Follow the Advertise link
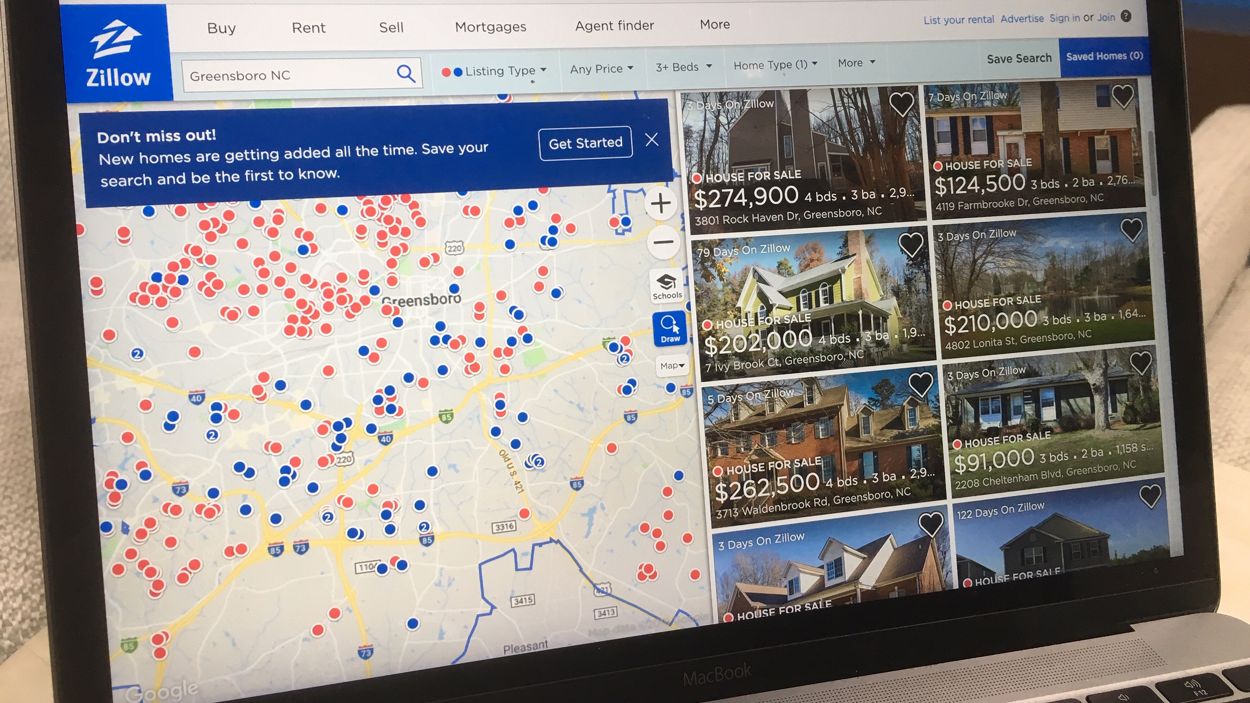 pyautogui.click(x=1022, y=19)
